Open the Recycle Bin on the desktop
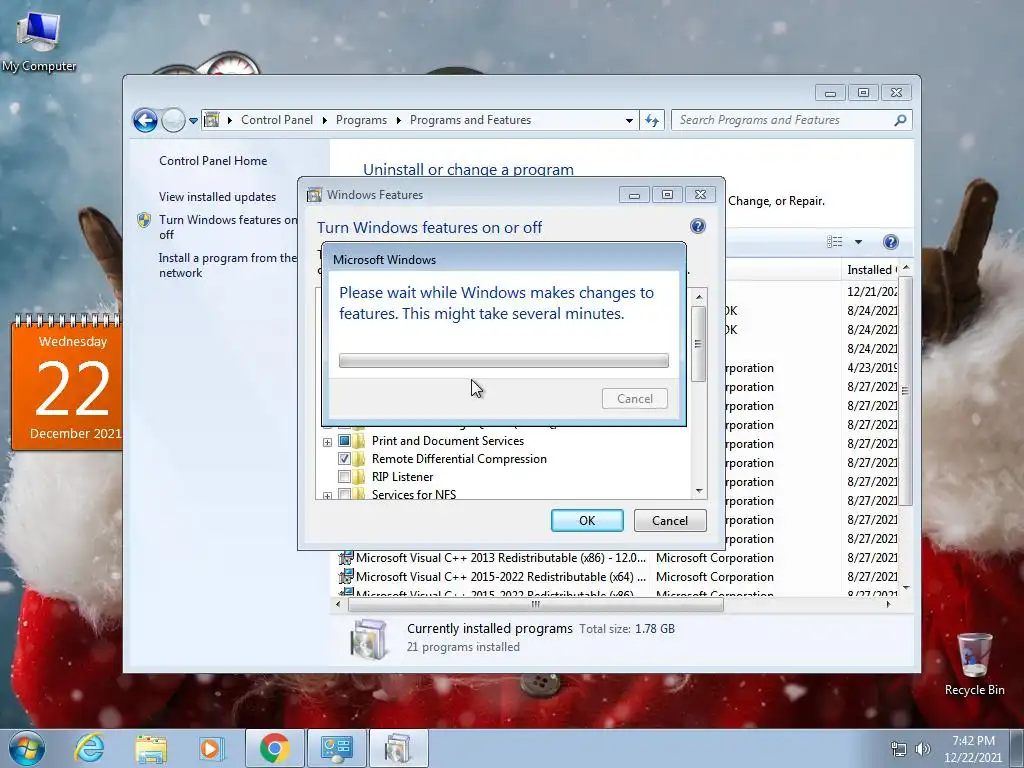This screenshot has width=1024, height=768. point(974,664)
